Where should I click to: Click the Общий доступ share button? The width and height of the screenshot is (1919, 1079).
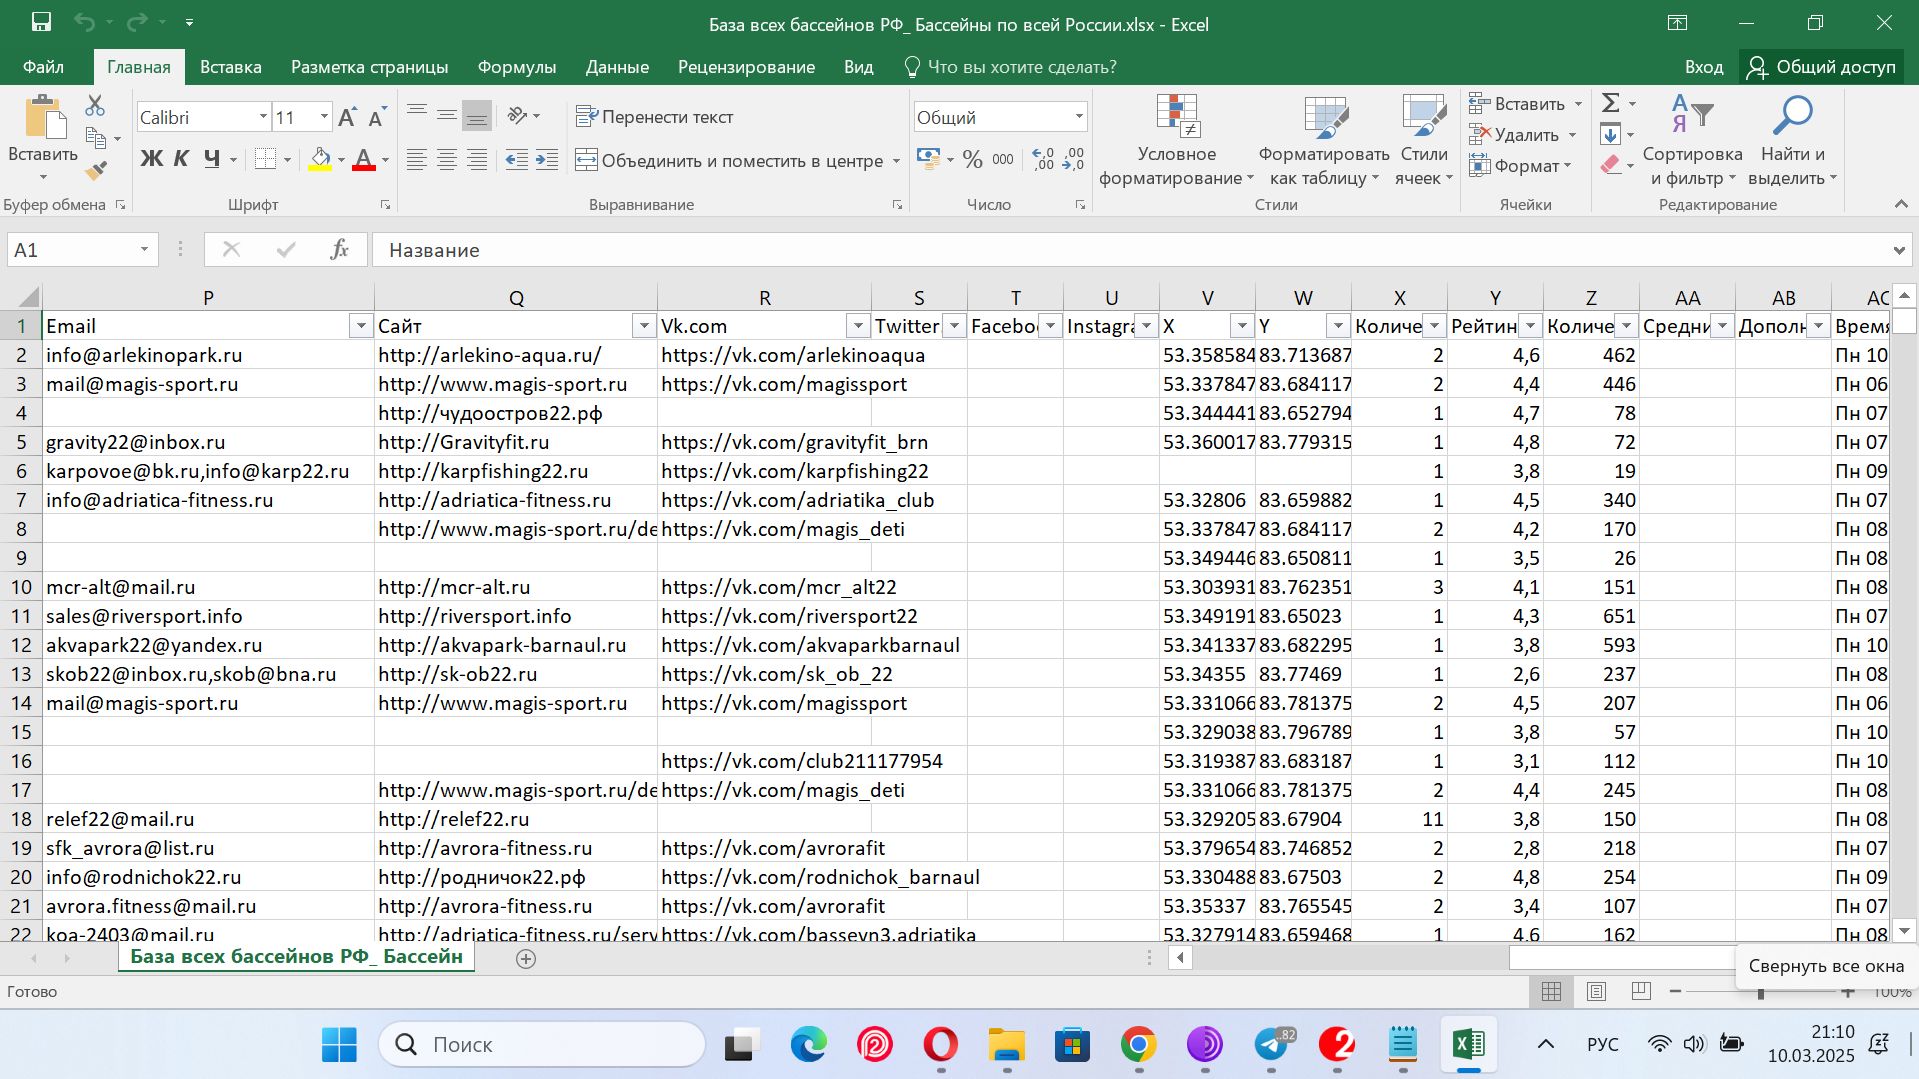pos(1821,67)
